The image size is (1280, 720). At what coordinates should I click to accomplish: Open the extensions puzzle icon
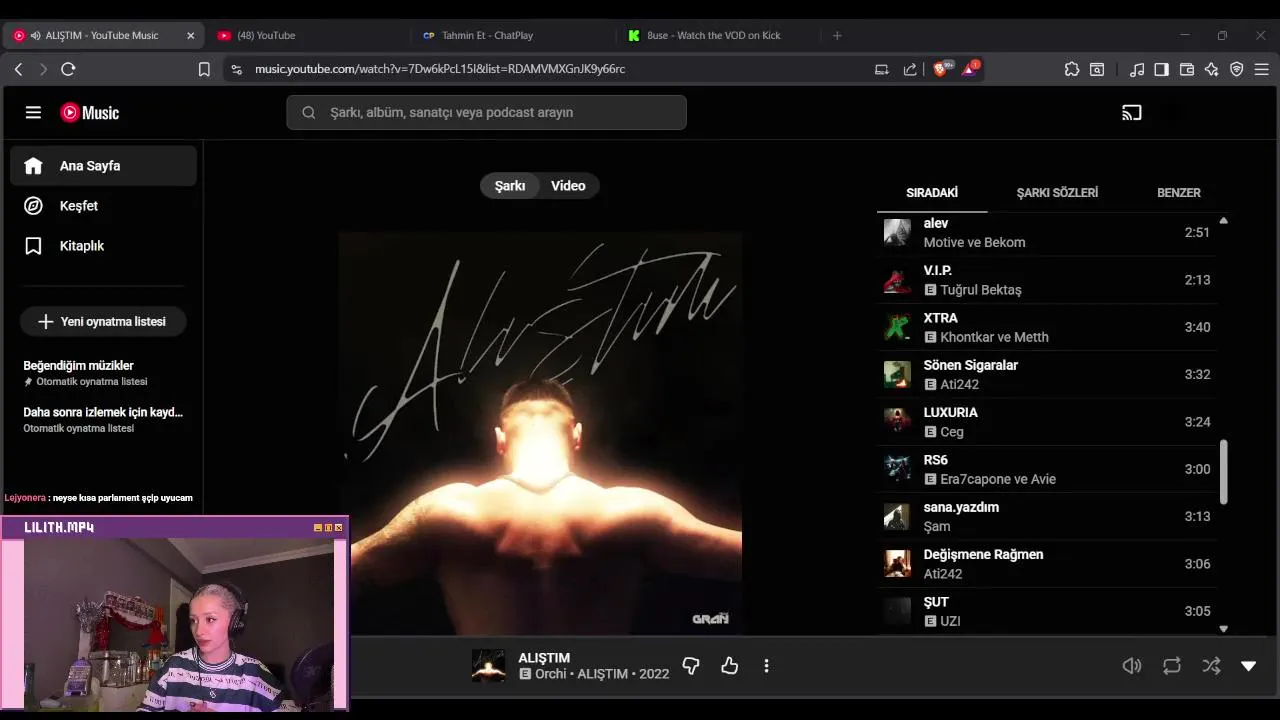point(1072,69)
